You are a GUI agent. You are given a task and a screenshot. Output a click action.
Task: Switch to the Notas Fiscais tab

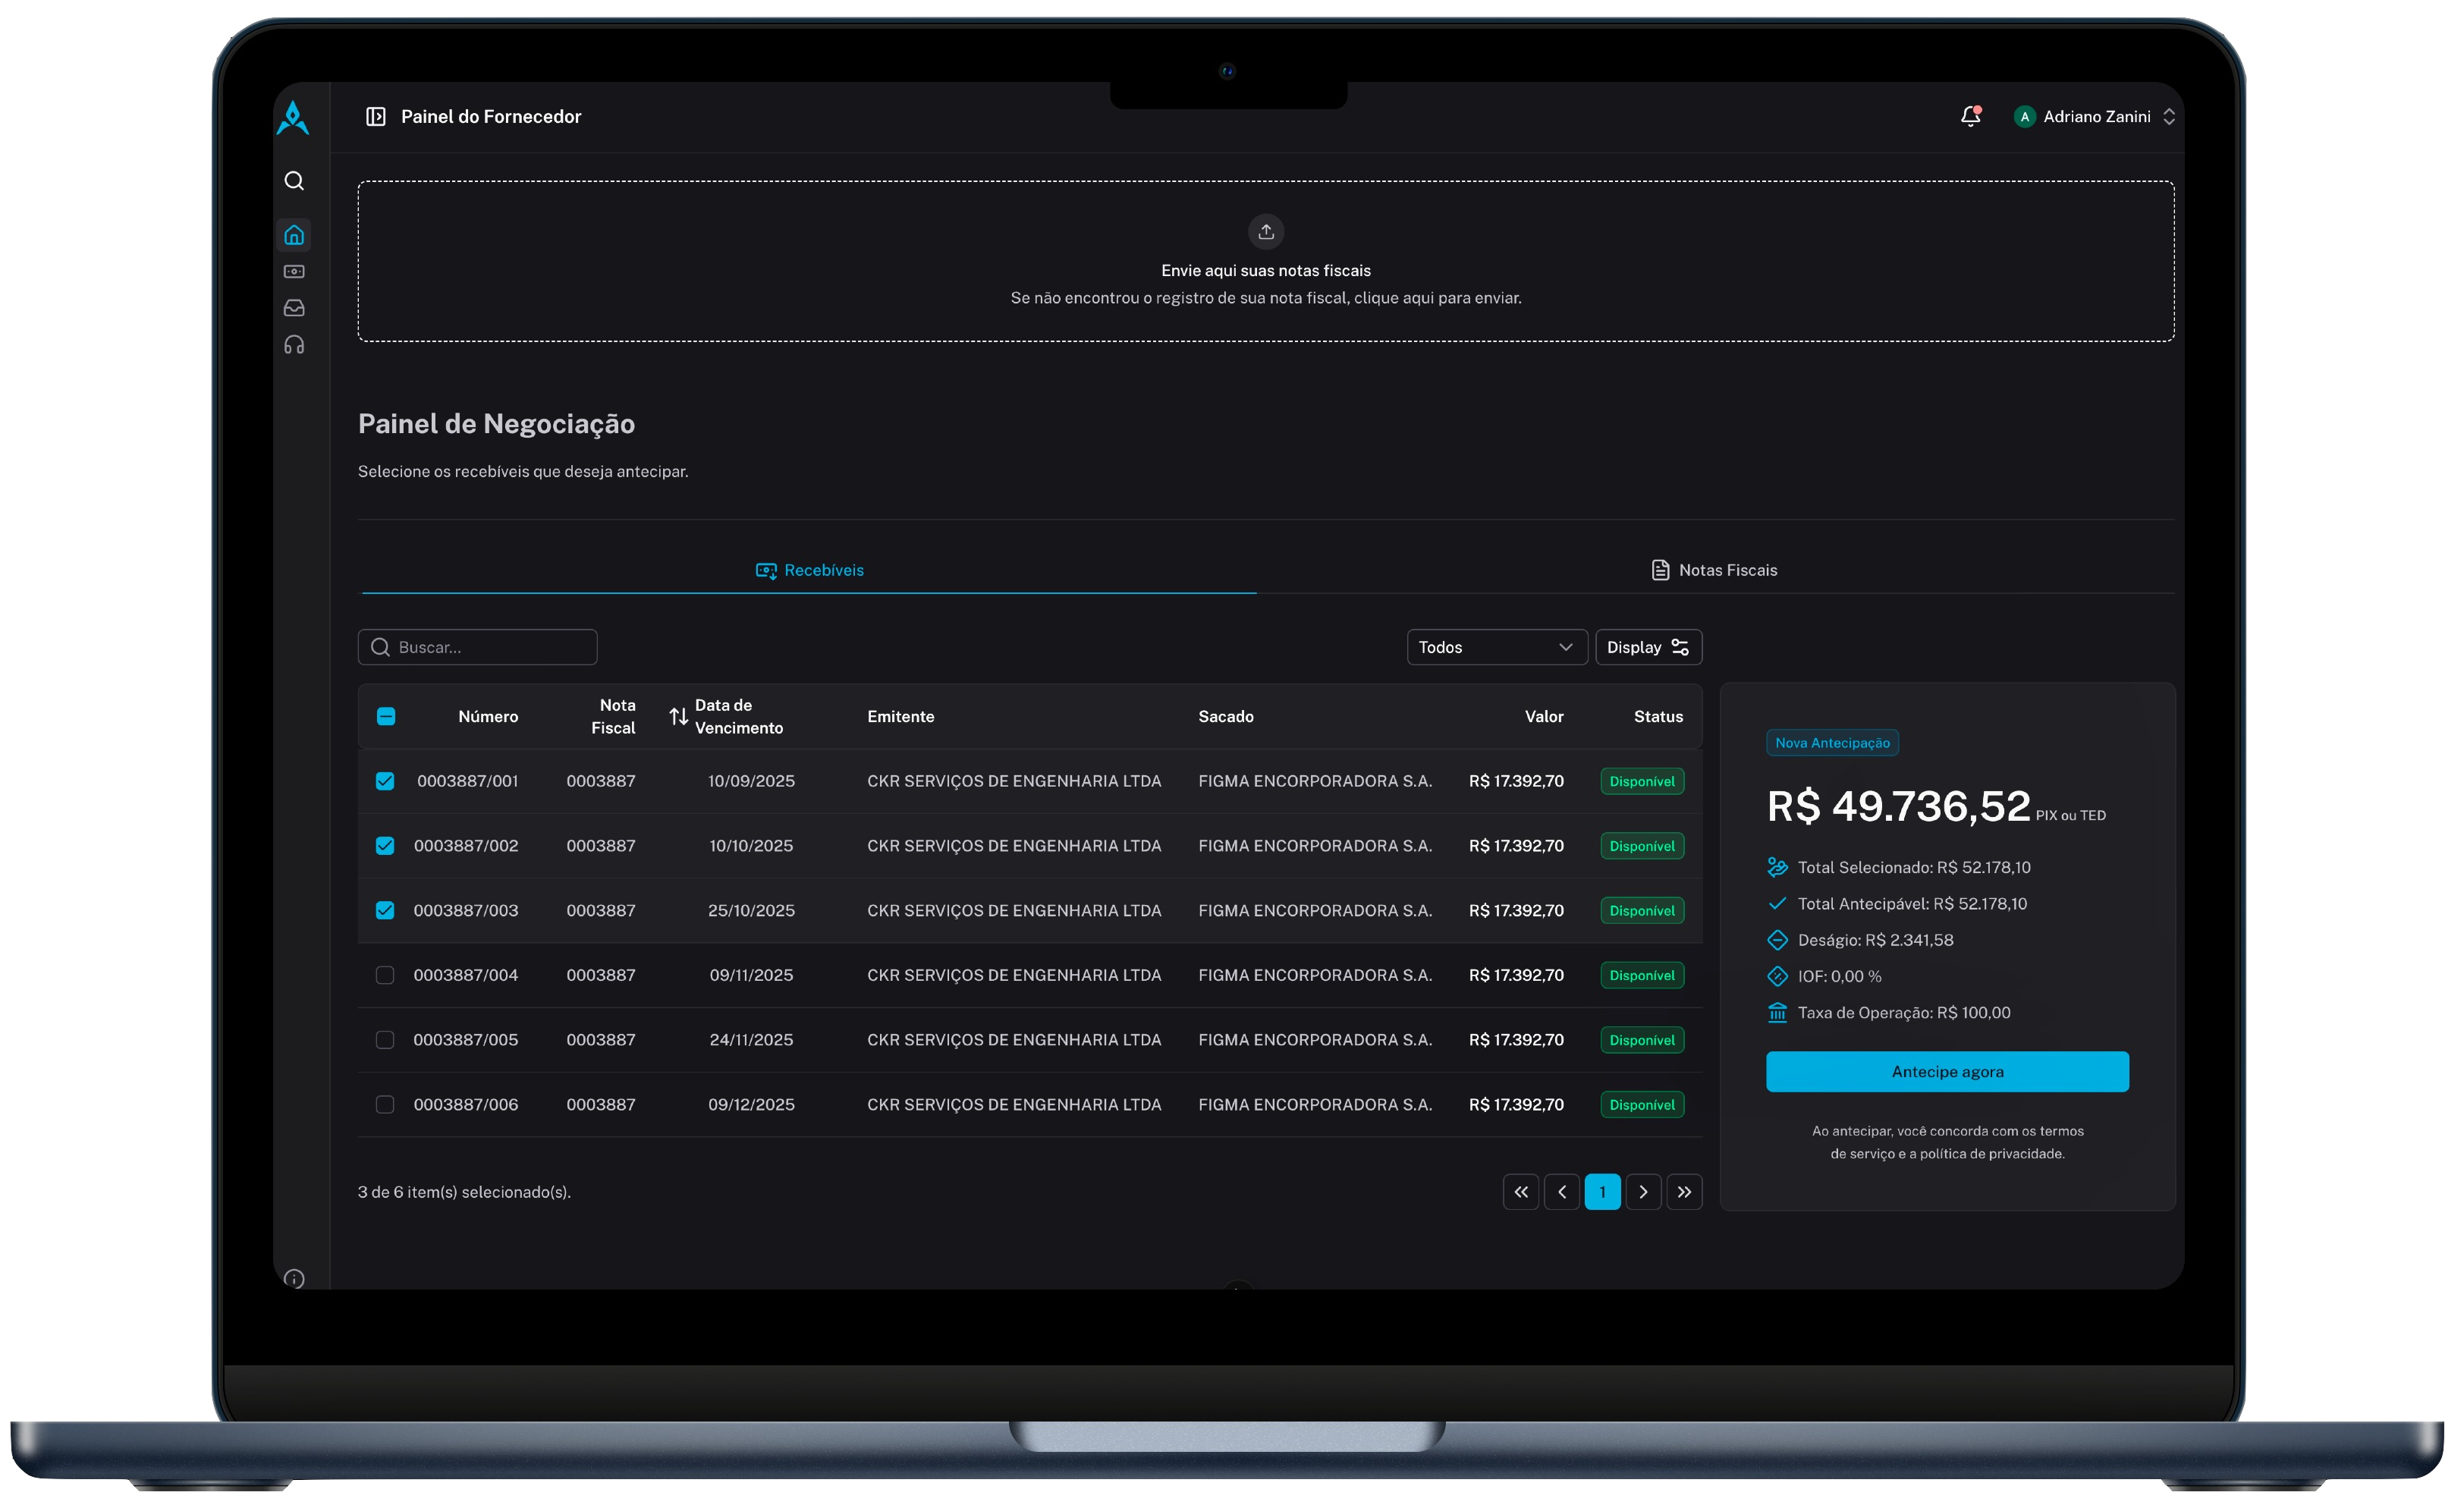[1714, 570]
